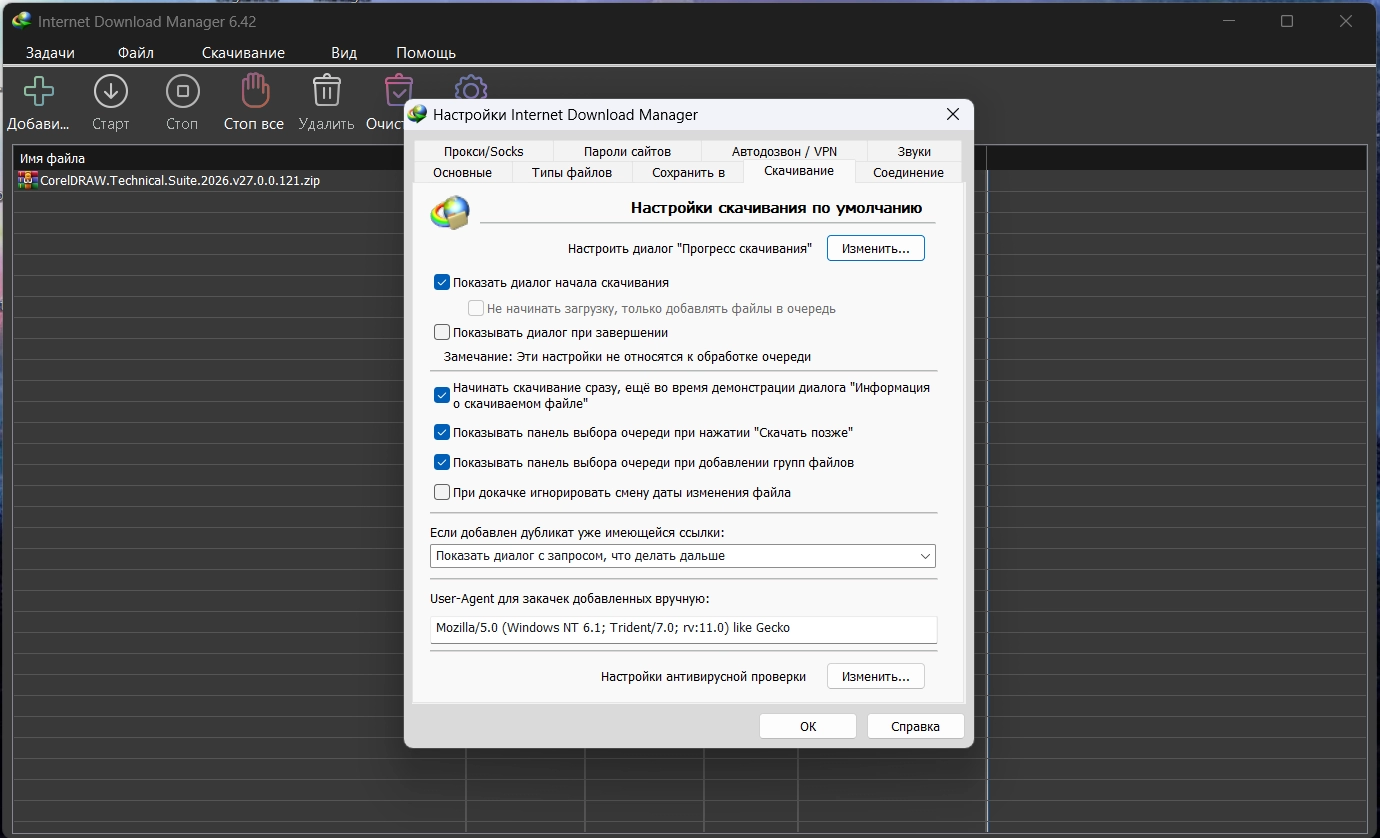This screenshot has height=838, width=1380.
Task: Switch to the Автодозвон / VPN tab
Action: click(x=784, y=151)
